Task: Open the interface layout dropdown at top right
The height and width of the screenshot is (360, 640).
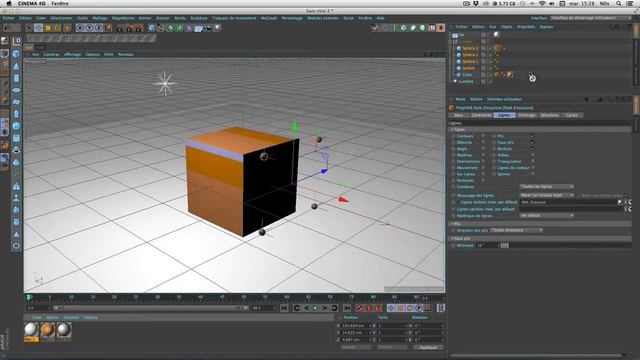Action: tap(591, 18)
